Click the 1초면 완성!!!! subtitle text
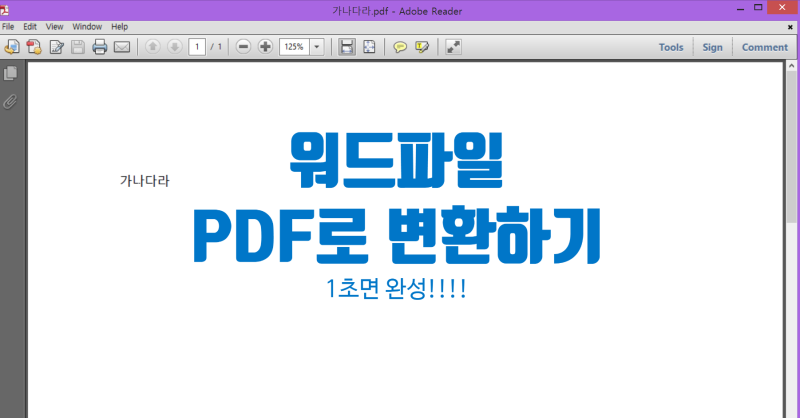Viewport: 800px width, 418px height. (x=396, y=289)
